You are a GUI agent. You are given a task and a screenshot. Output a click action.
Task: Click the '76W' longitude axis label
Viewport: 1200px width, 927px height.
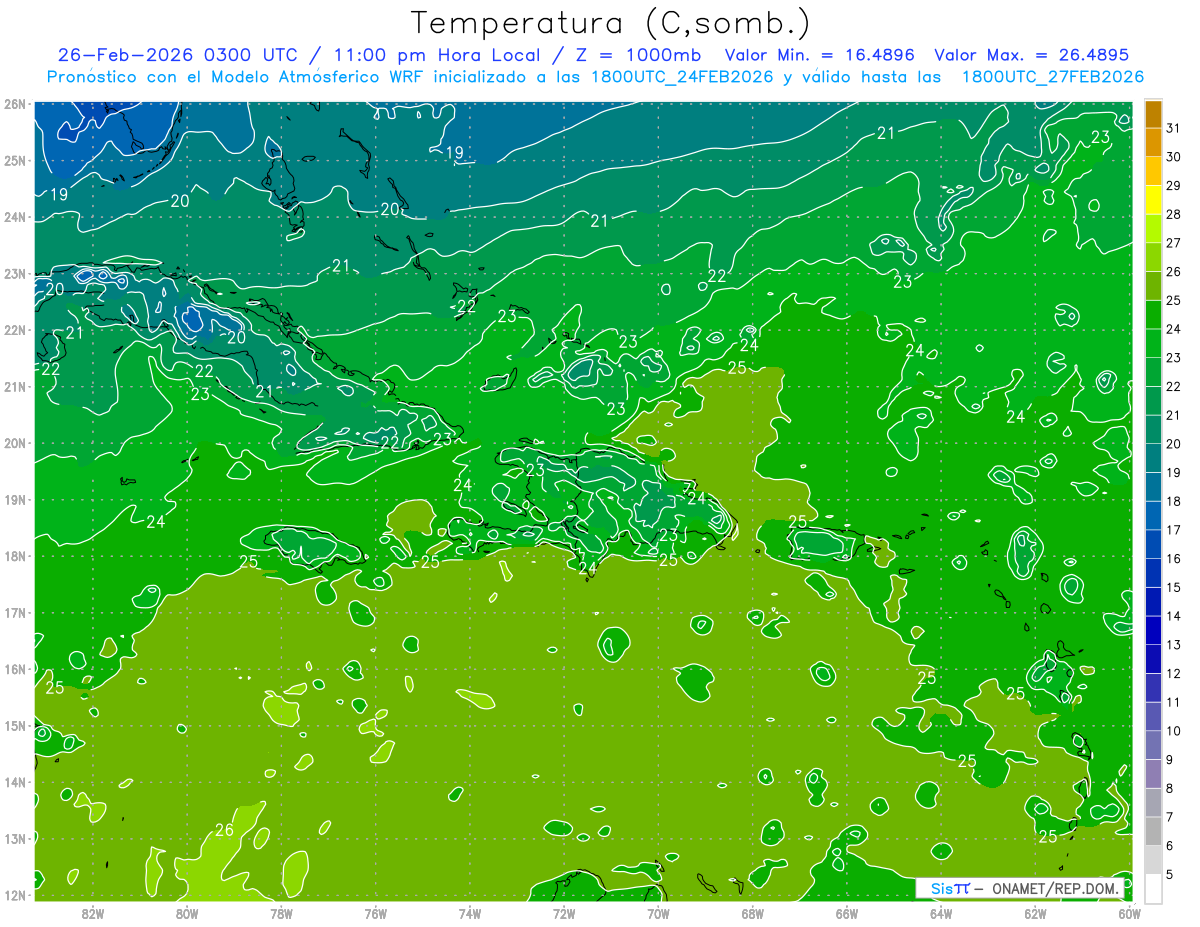pyautogui.click(x=376, y=912)
